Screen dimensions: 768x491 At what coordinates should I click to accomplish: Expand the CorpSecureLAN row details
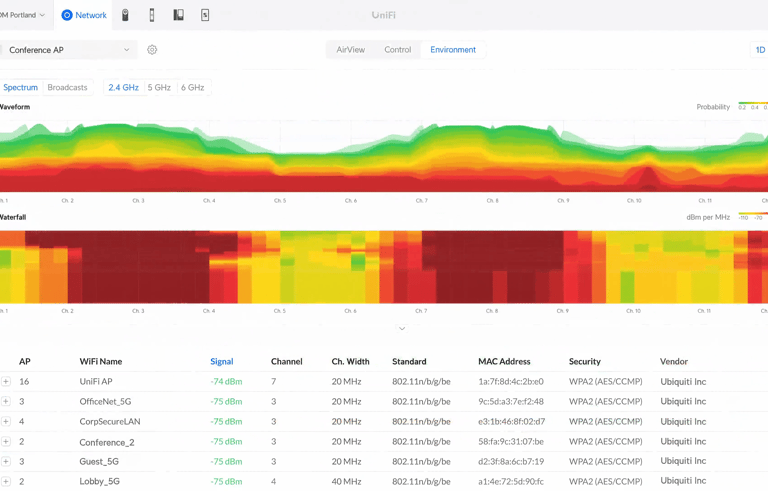[6, 421]
